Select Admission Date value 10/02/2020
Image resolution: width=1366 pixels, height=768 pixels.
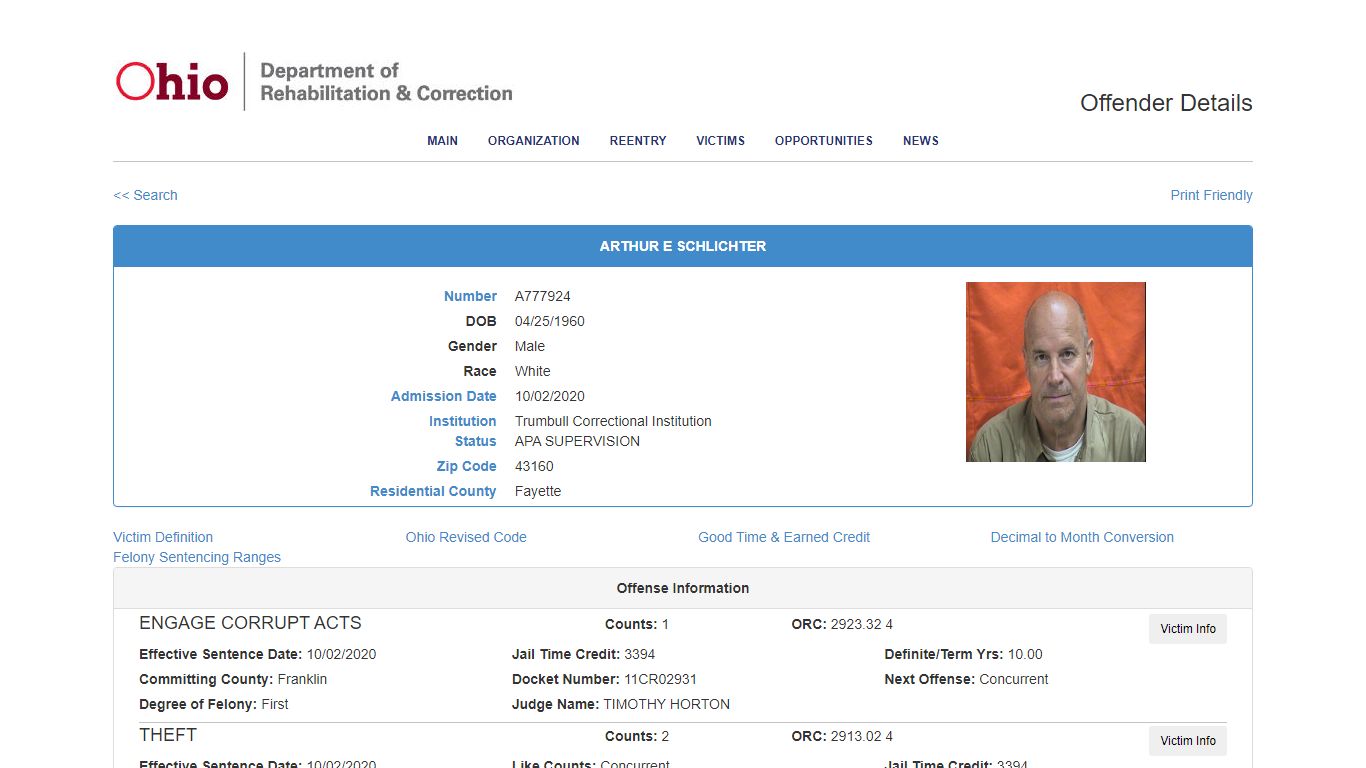tap(550, 396)
